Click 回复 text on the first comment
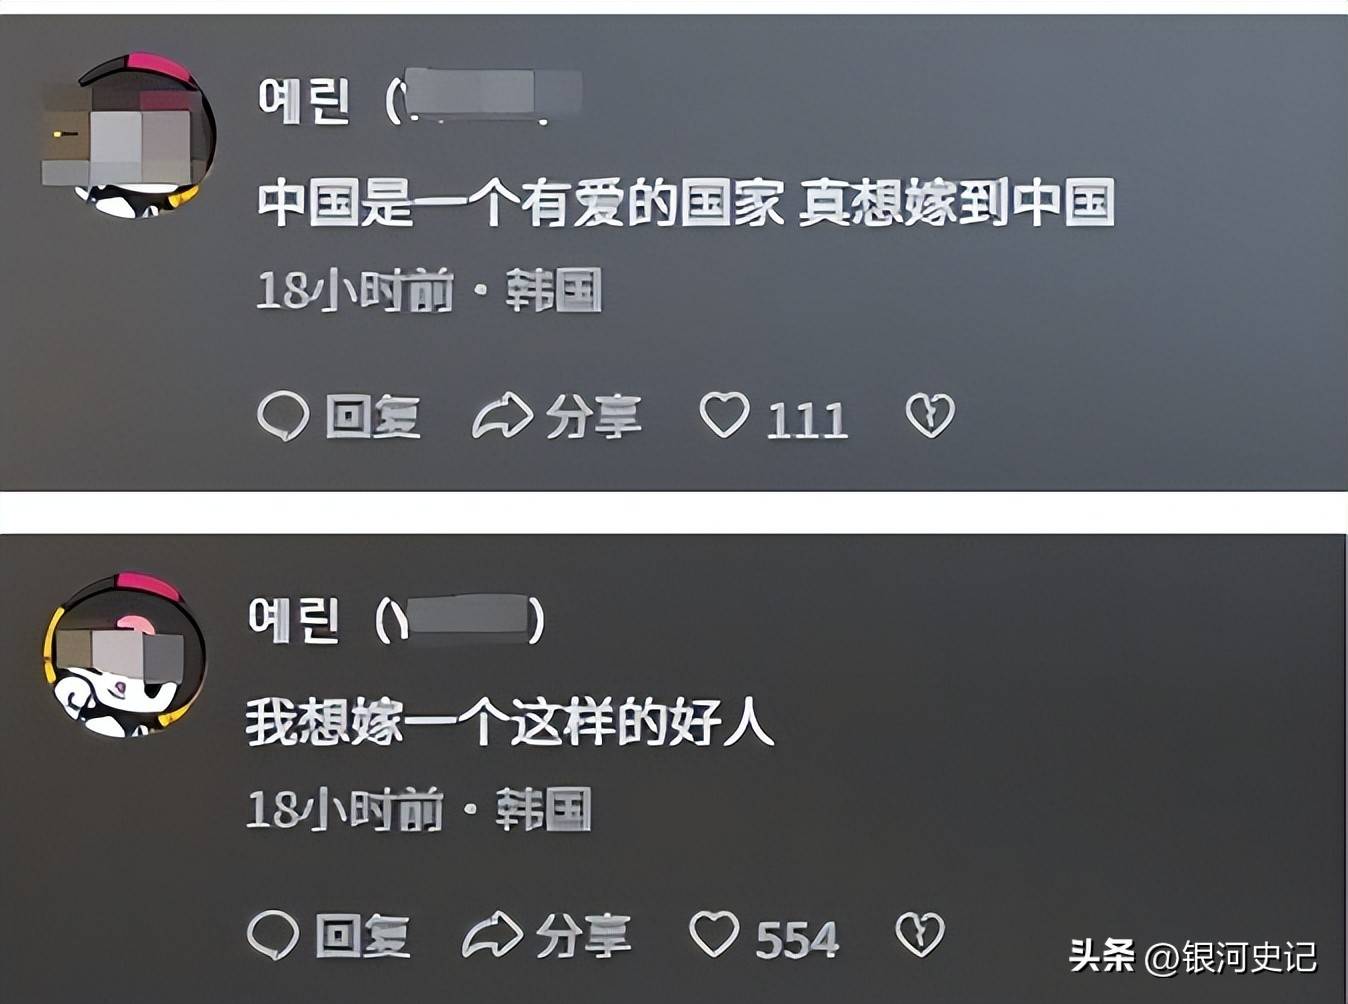Image resolution: width=1348 pixels, height=1004 pixels. pyautogui.click(x=372, y=417)
